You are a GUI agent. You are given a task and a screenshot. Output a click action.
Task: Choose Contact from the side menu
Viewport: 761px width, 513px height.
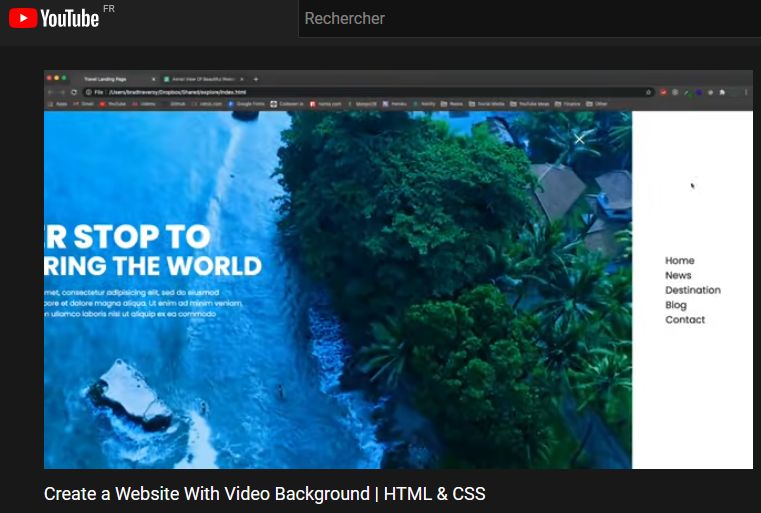tap(685, 320)
